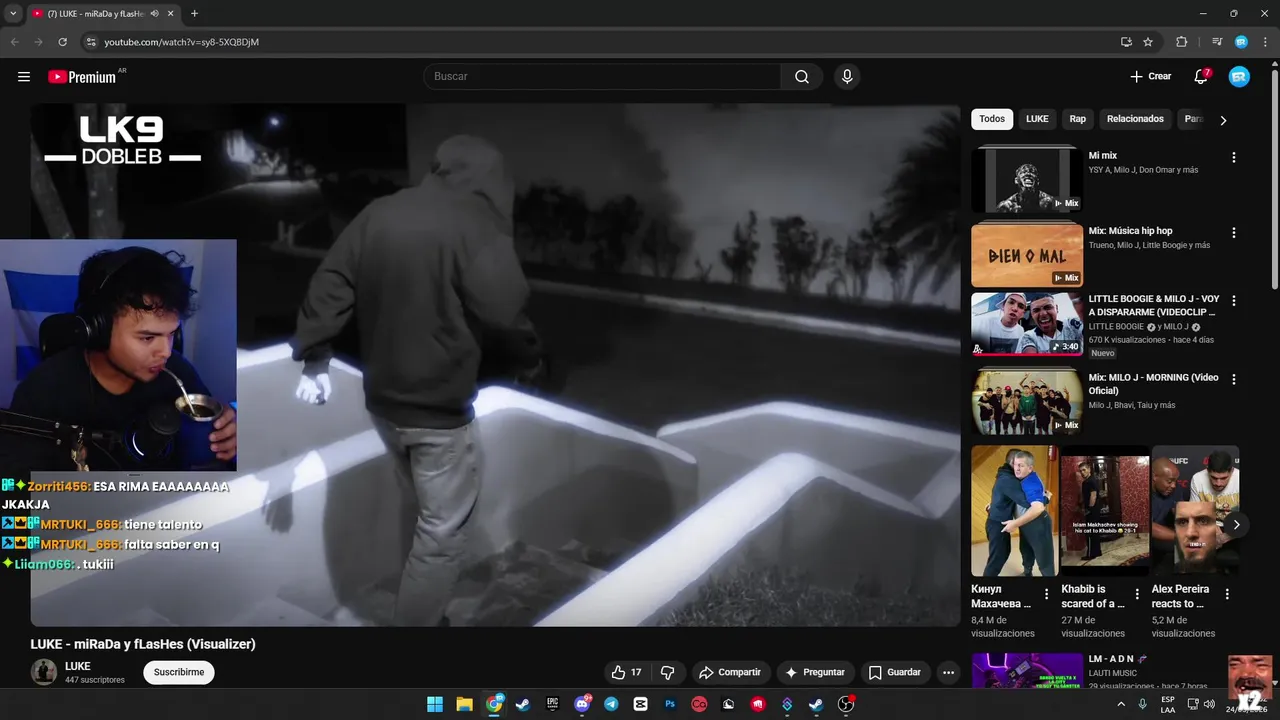Close the LUKE YouTube tab
Viewport: 1280px width, 720px height.
(171, 14)
